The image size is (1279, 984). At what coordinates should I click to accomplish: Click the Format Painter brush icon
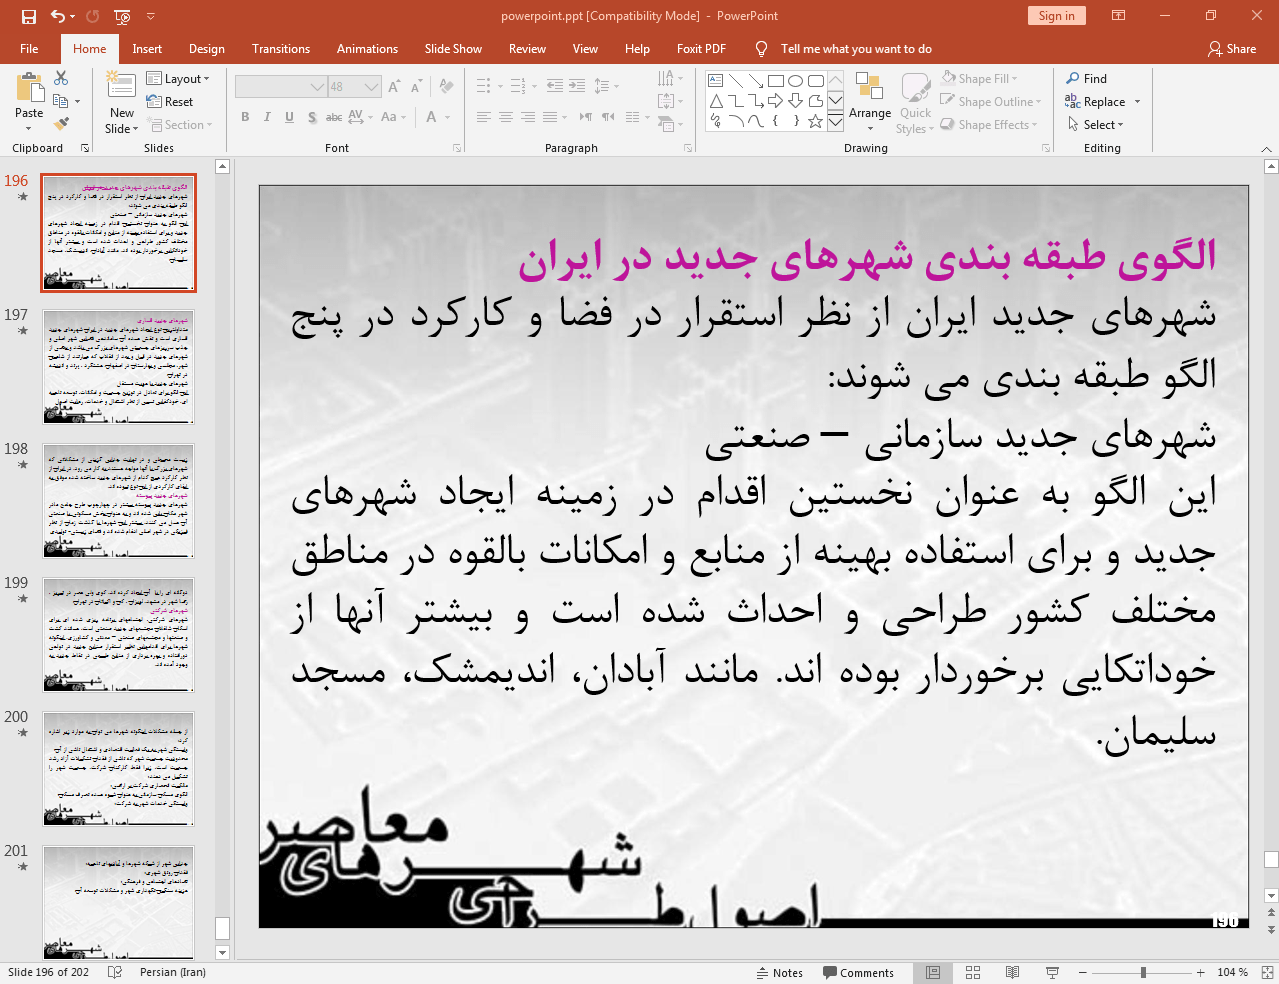(x=61, y=124)
